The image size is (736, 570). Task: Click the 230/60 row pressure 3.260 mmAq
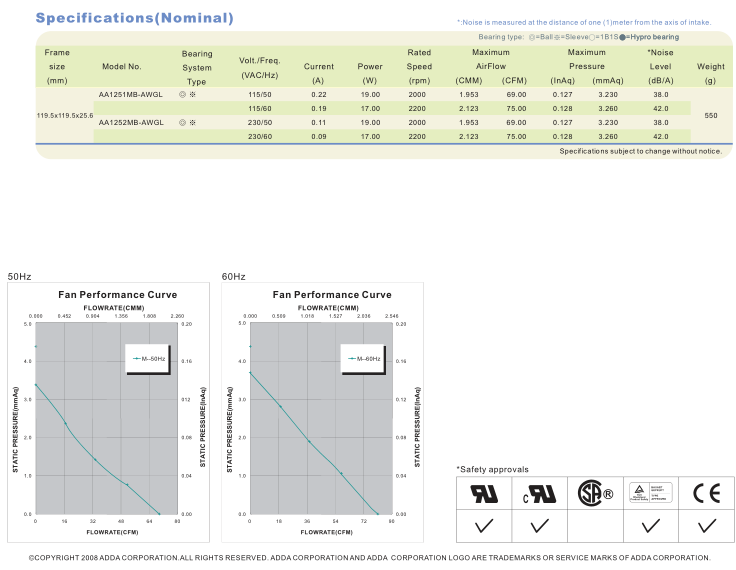coord(608,137)
